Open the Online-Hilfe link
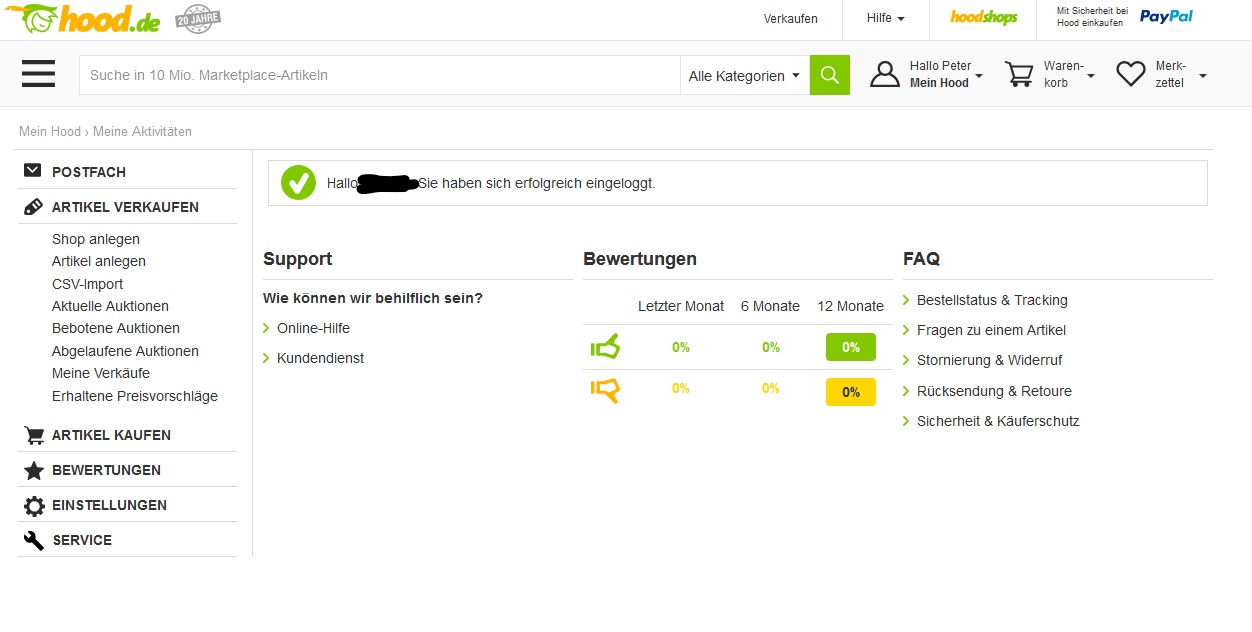The height and width of the screenshot is (632, 1252). (x=313, y=328)
